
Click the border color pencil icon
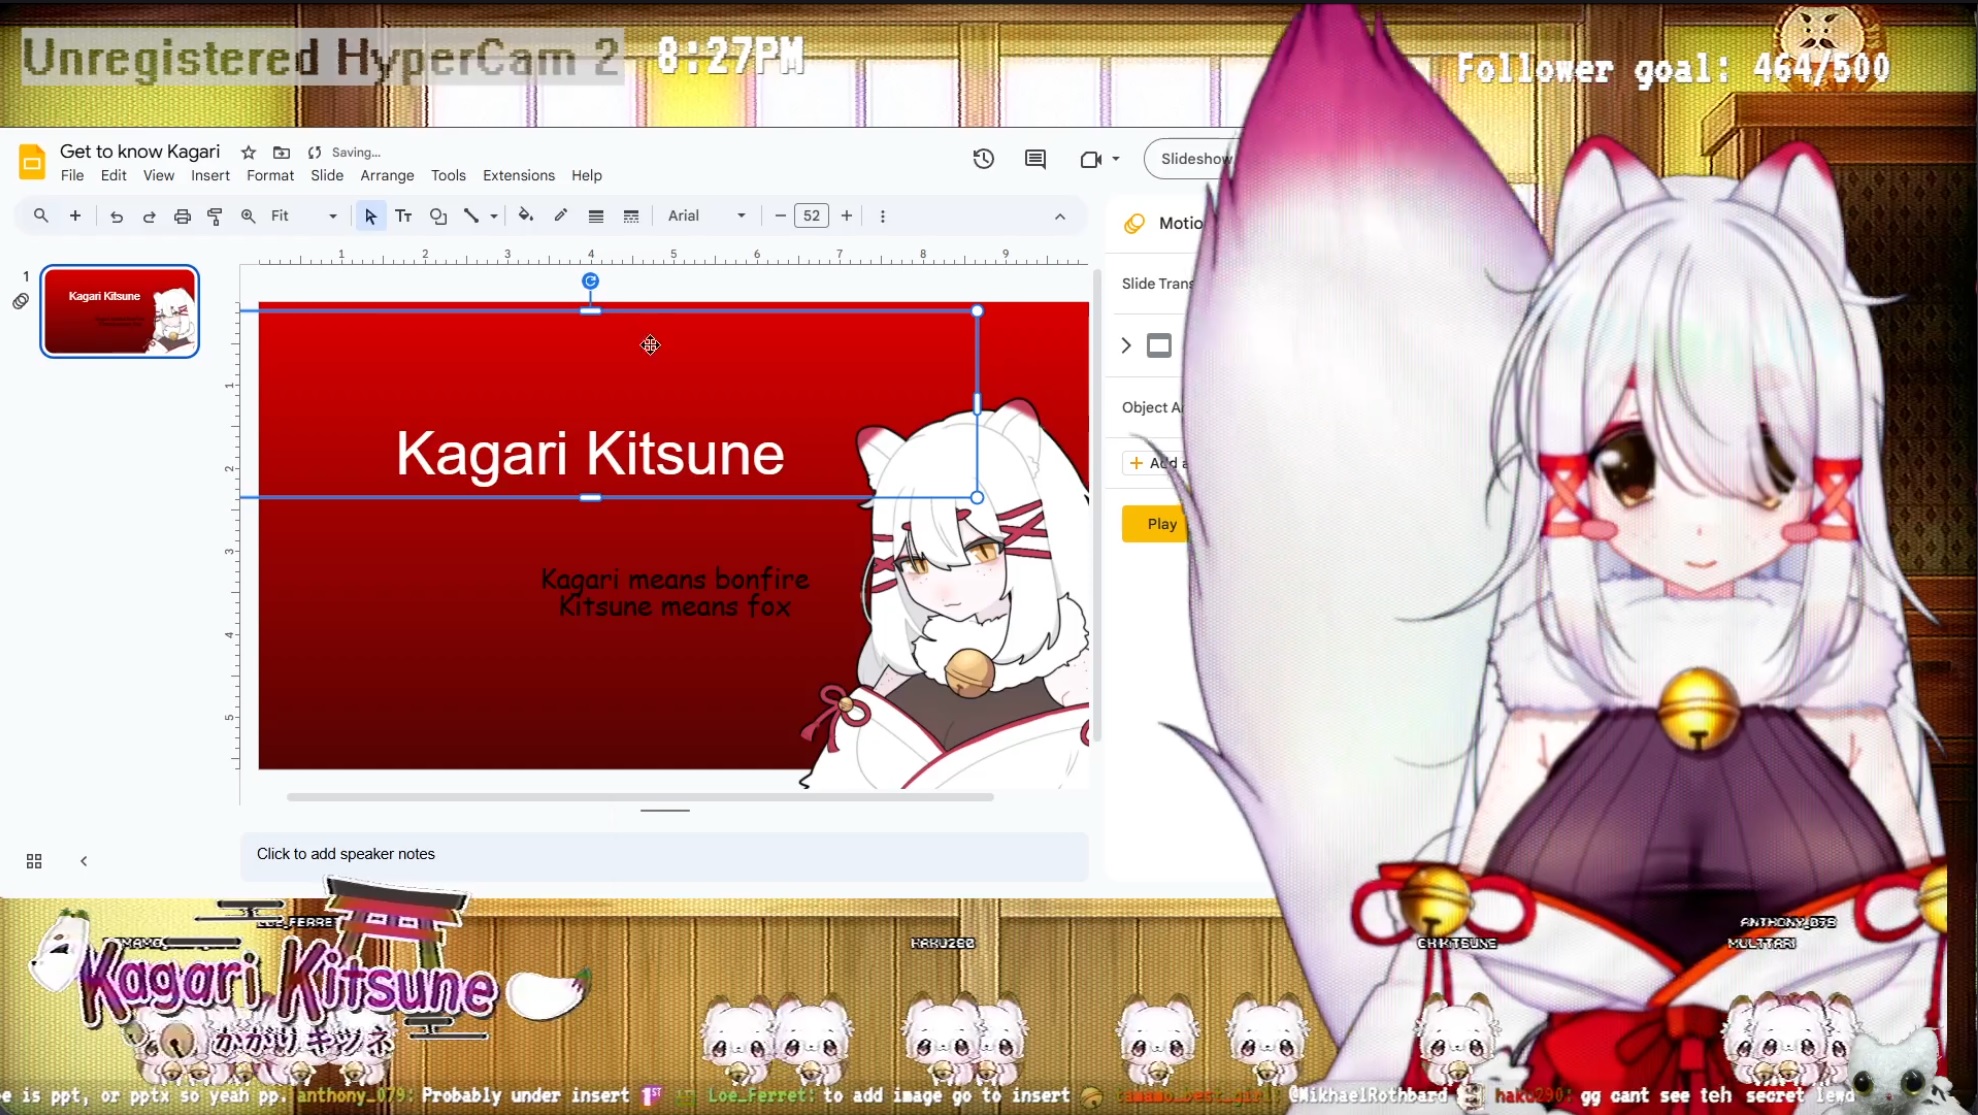pos(561,216)
